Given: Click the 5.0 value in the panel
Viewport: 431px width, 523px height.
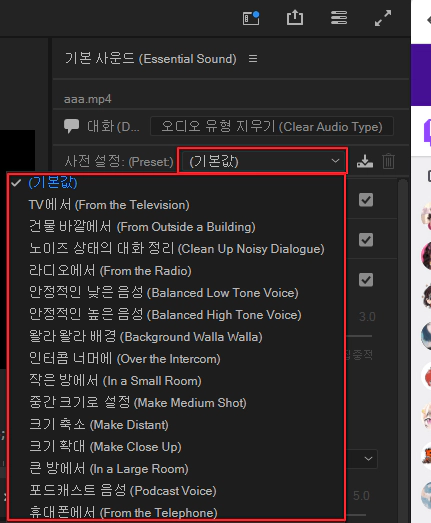Looking at the screenshot, I should point(361,496).
